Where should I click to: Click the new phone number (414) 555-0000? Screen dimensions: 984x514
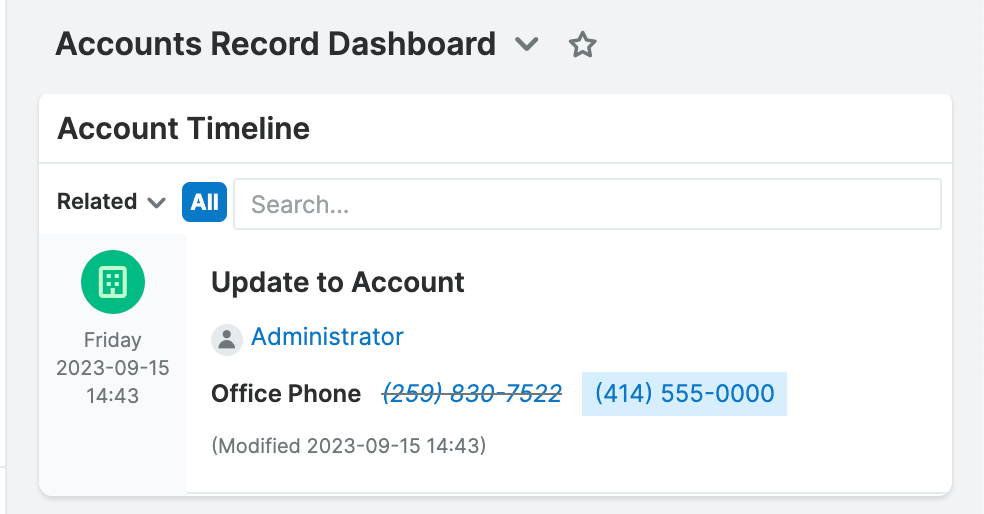(x=684, y=393)
